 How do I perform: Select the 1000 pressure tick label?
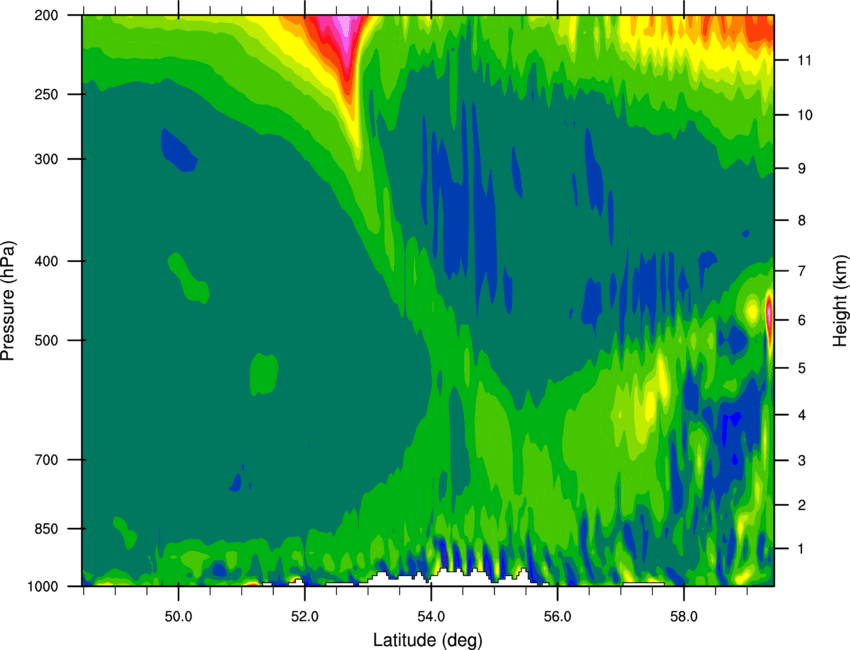[42, 587]
